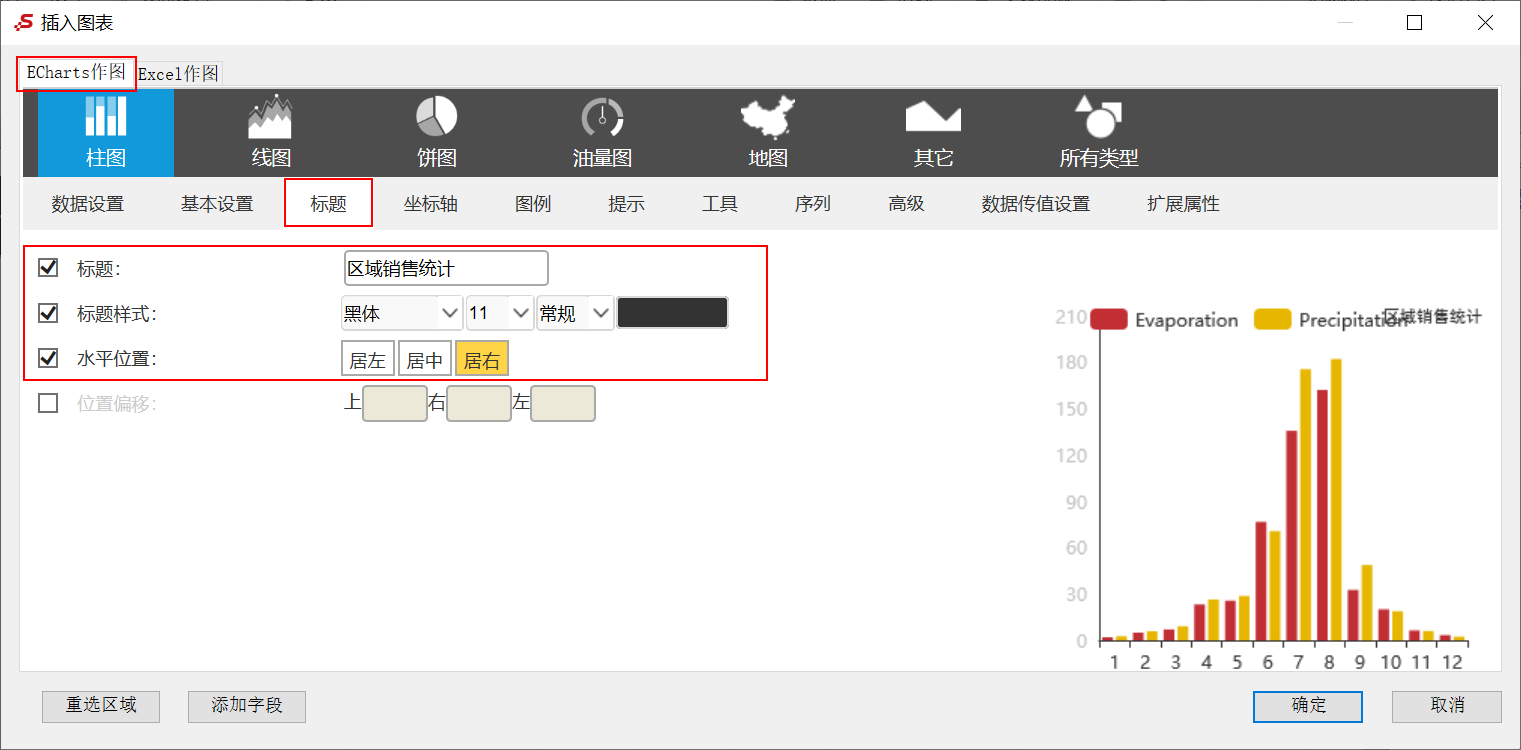Minimize the 插入图表 window
This screenshot has width=1521, height=750.
(x=1345, y=23)
